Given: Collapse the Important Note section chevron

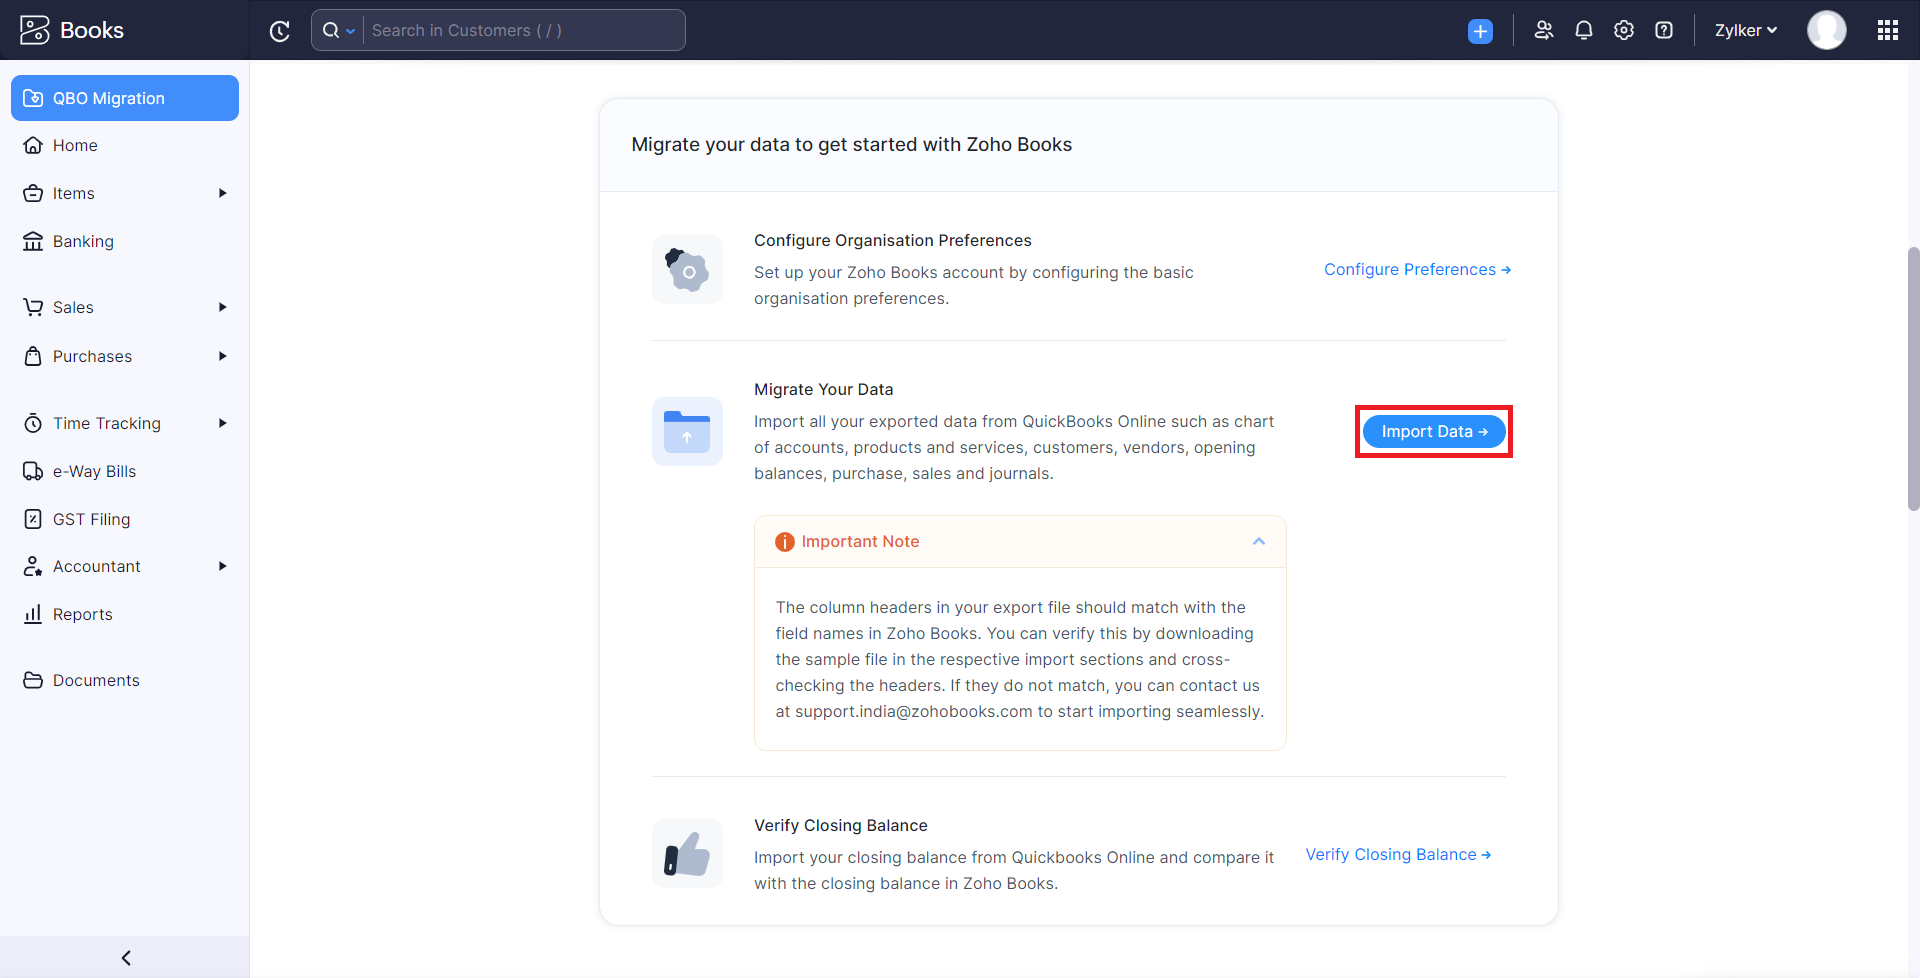Looking at the screenshot, I should tap(1259, 541).
